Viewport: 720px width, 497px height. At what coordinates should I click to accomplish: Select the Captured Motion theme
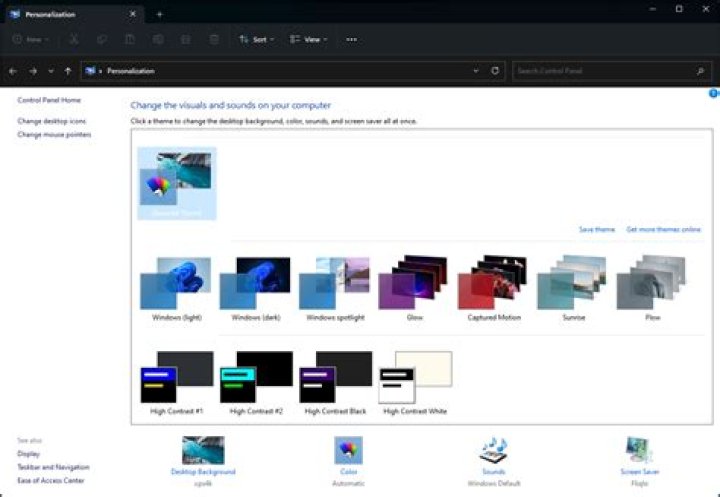pyautogui.click(x=494, y=288)
